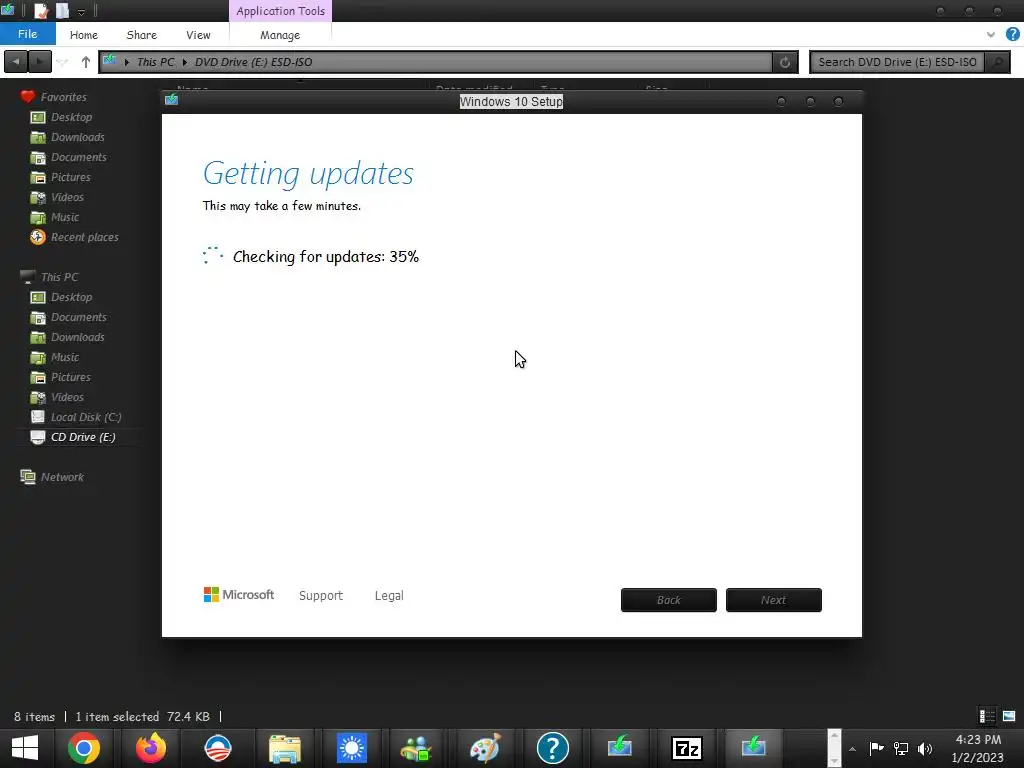
Task: Click the Properties icon in the quick access toolbar
Action: (x=41, y=10)
